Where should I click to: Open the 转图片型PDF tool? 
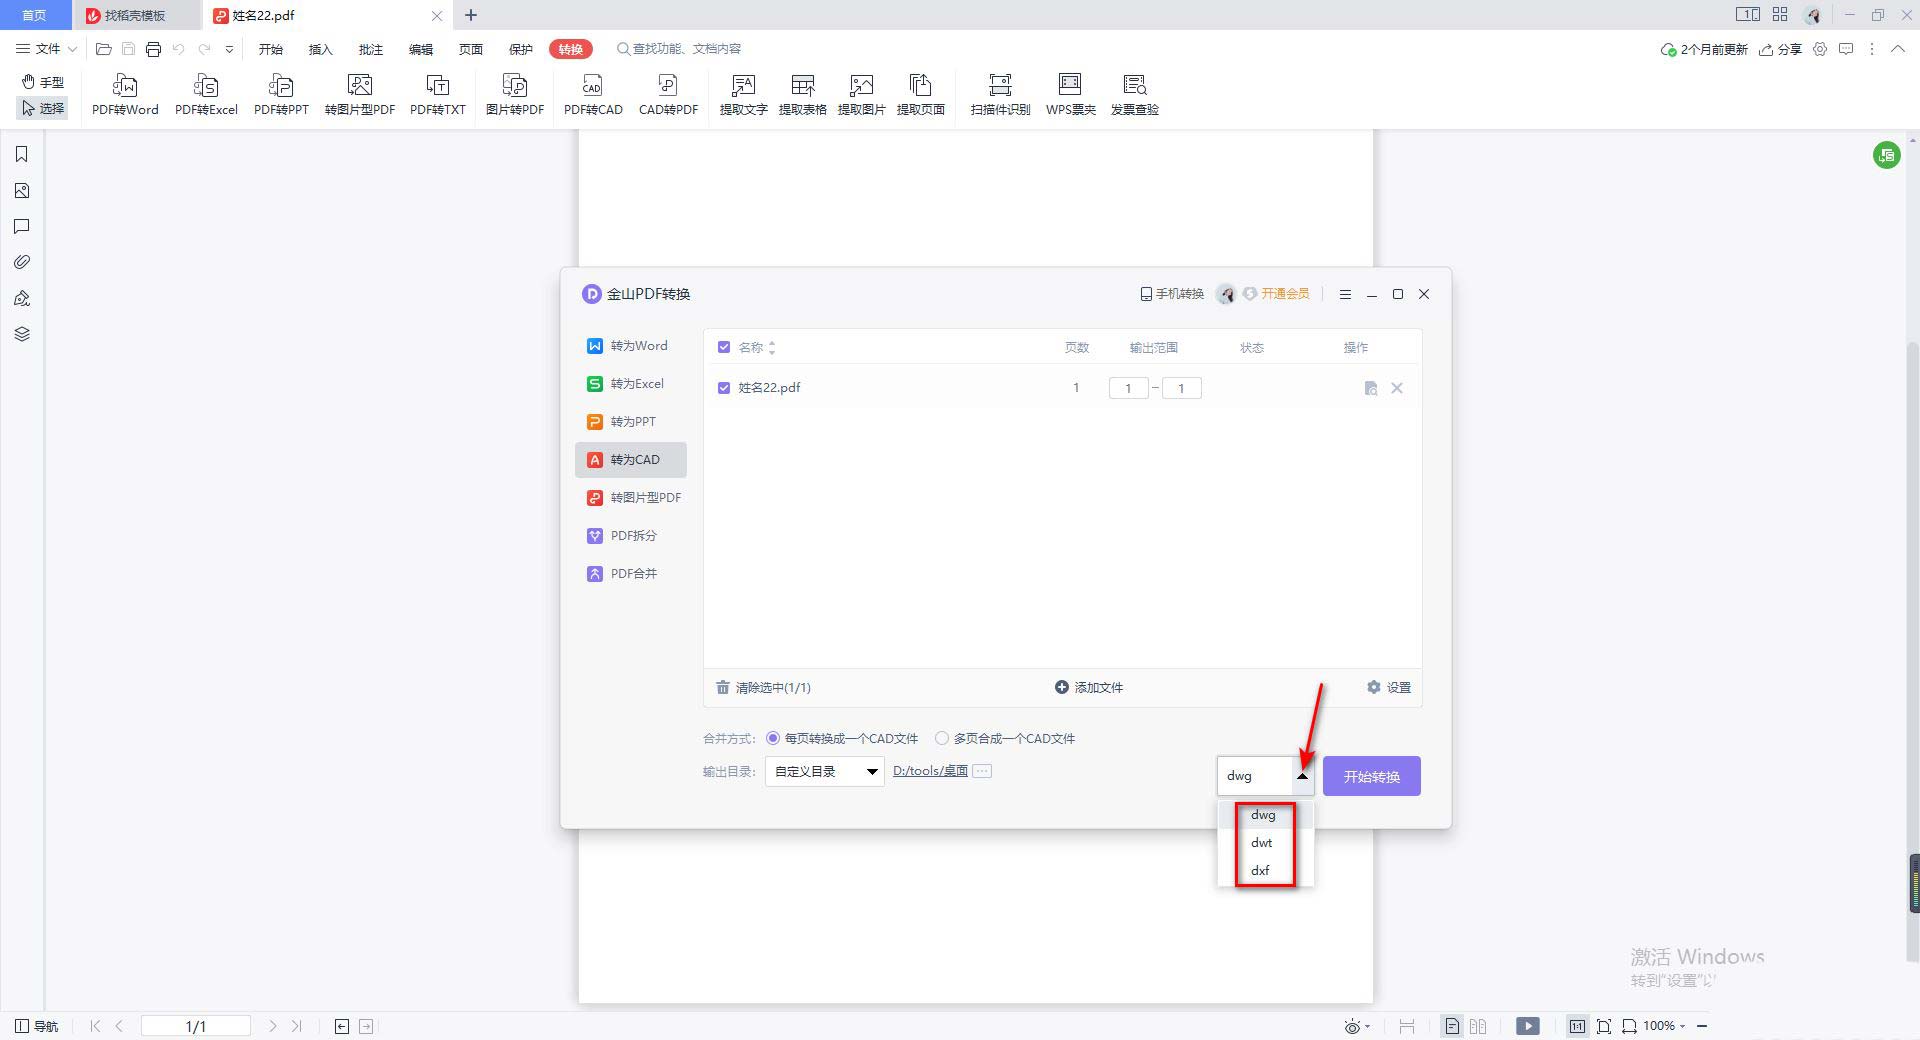click(360, 95)
